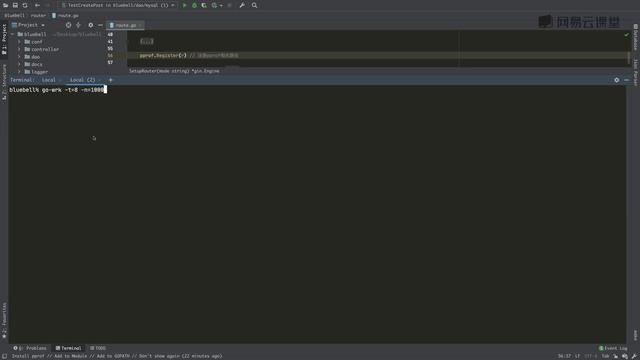Click the bluebell breadcrumb
This screenshot has width=640, height=360.
14,16
